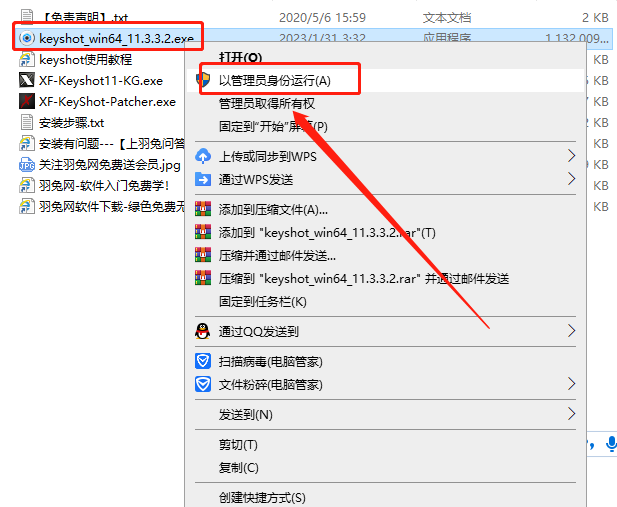Select the 【免责声明】.txt file name
This screenshot has width=617, height=507.
(x=84, y=17)
